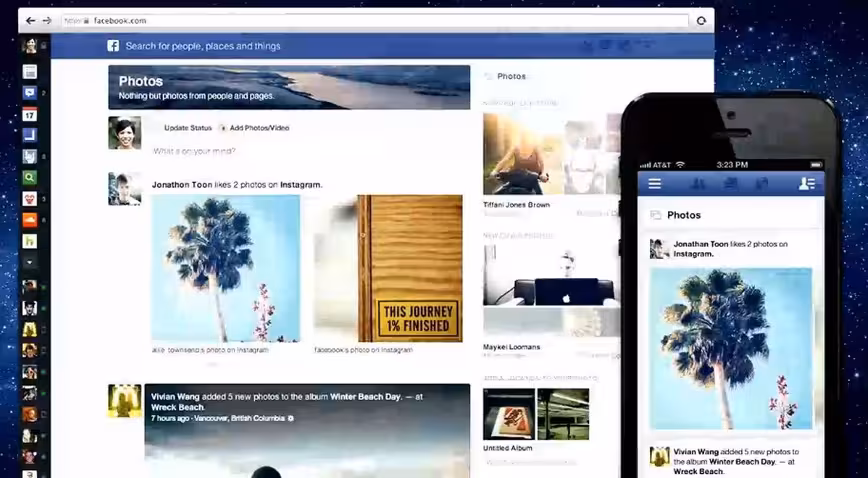
Task: Open notifications globe icon on phone header
Action: pyautogui.click(x=763, y=183)
